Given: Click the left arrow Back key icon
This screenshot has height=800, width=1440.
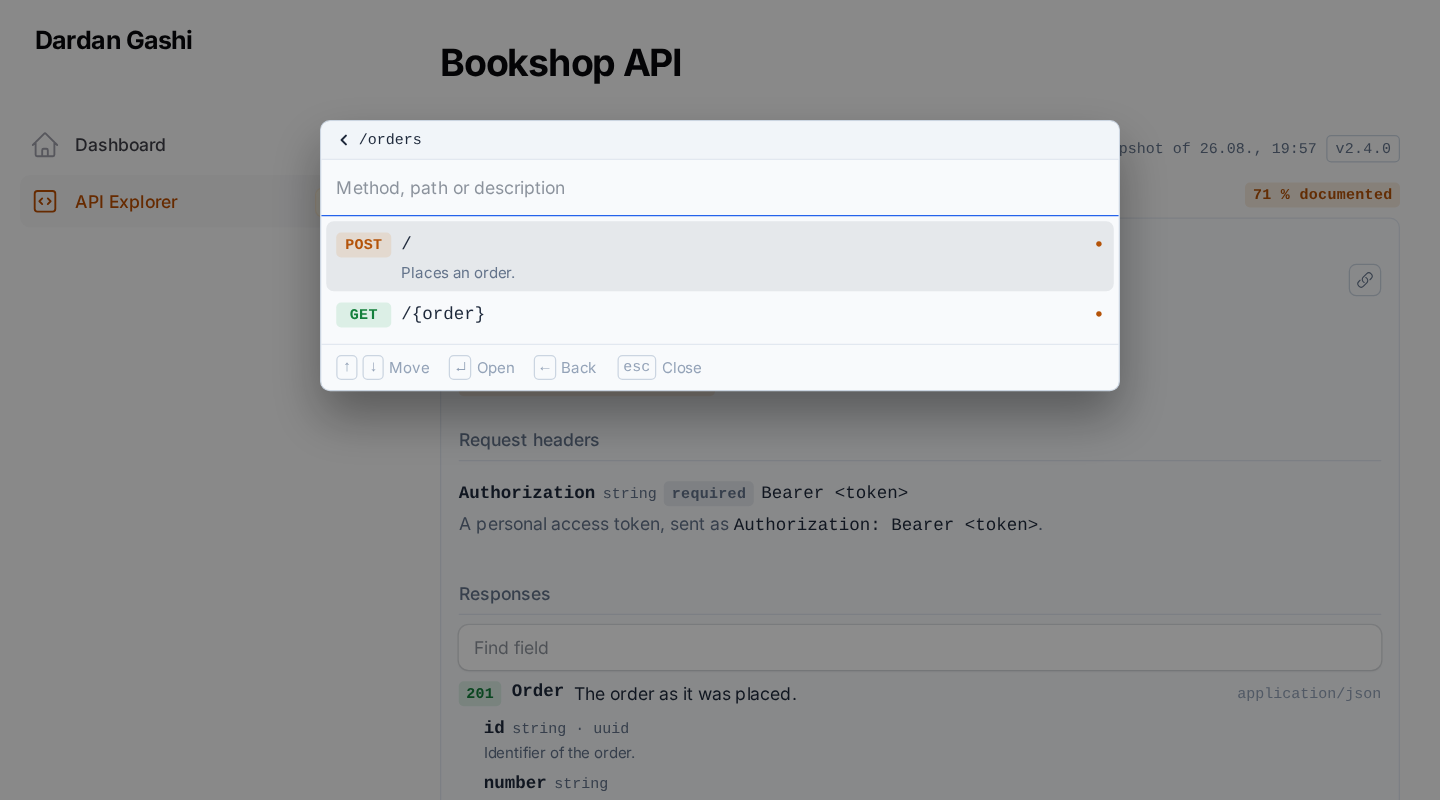Looking at the screenshot, I should point(545,367).
